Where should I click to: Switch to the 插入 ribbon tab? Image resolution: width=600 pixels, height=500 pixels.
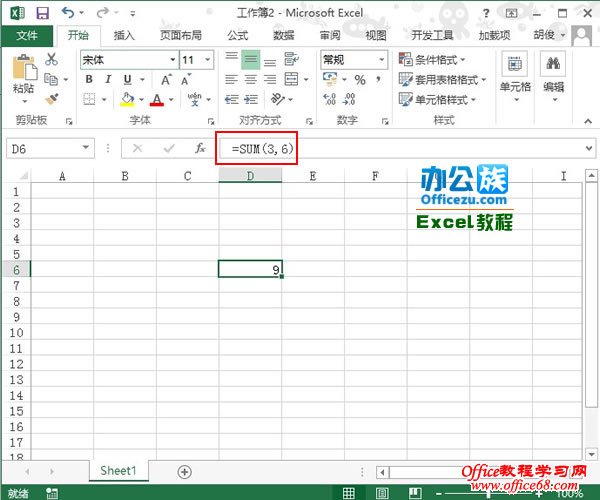[124, 34]
